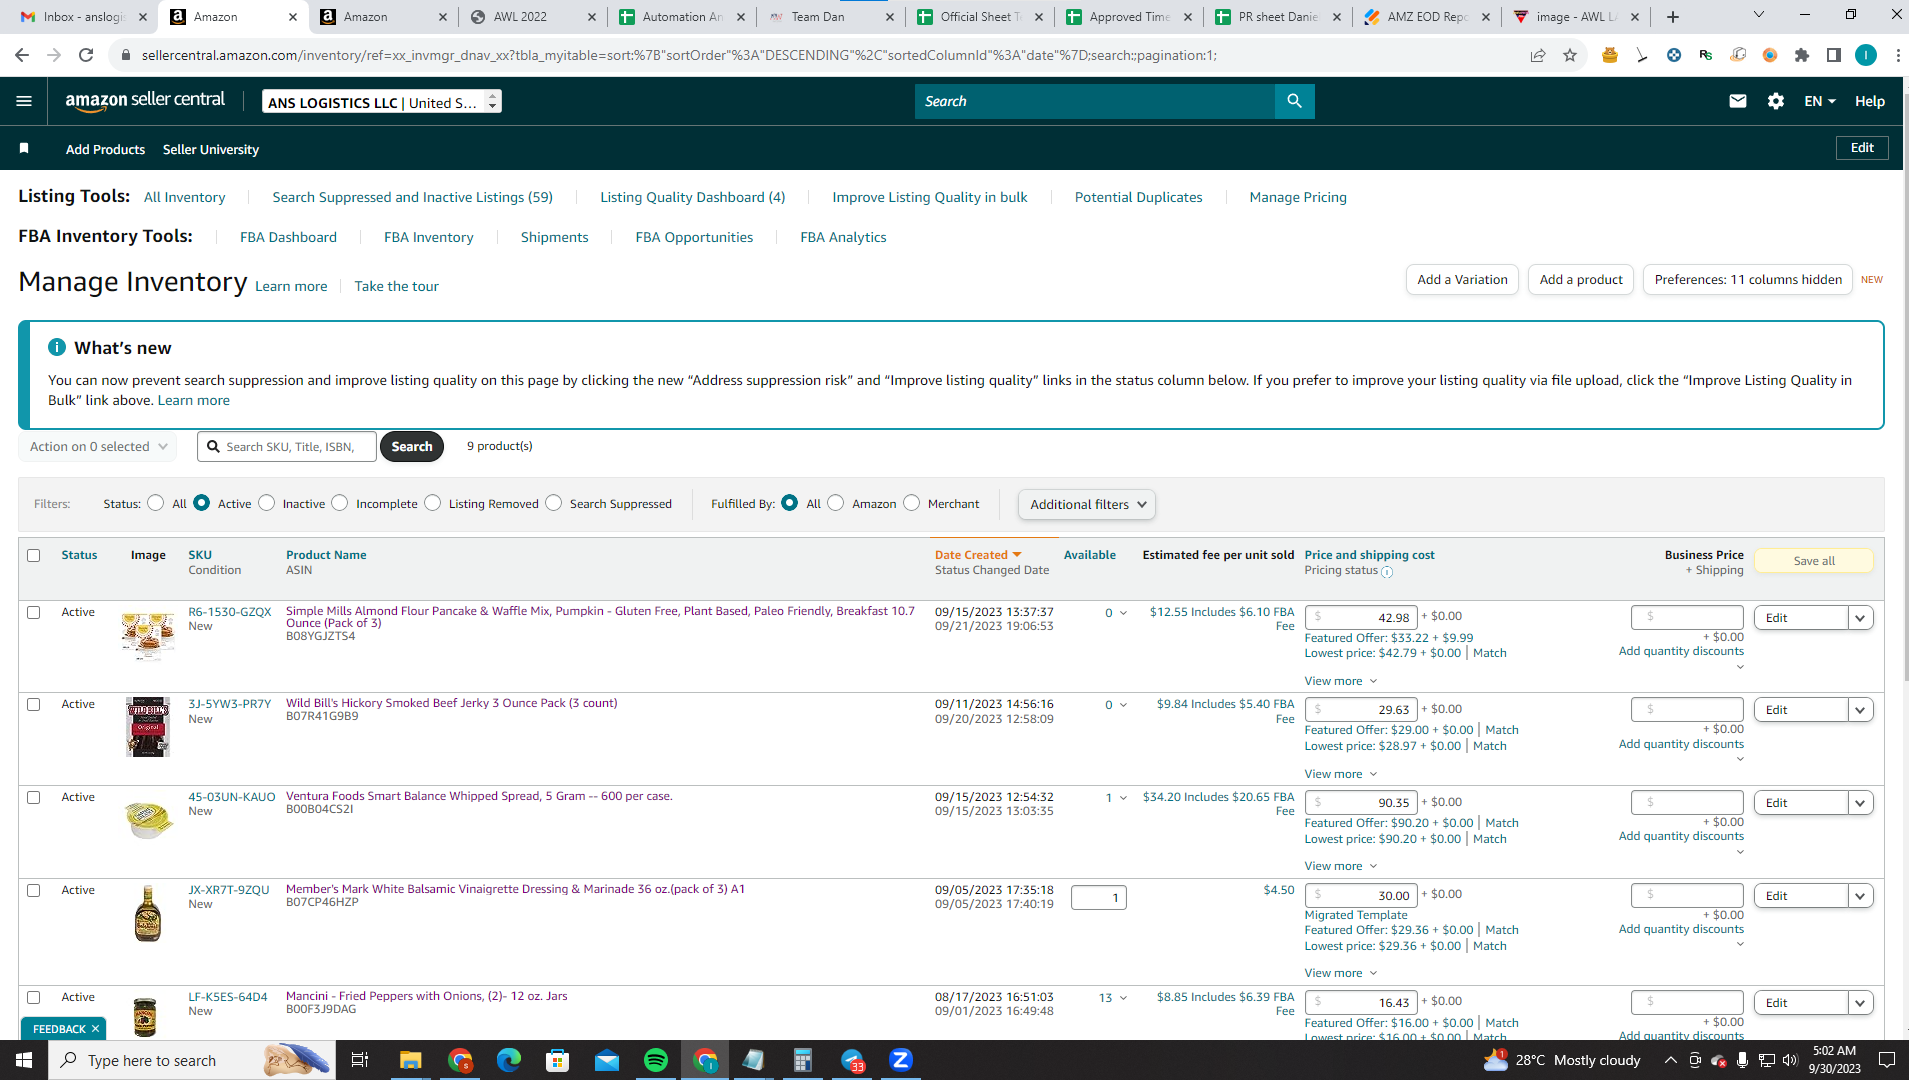1909x1080 pixels.
Task: Switch to the AWL 2022 browser tab
Action: tap(534, 17)
